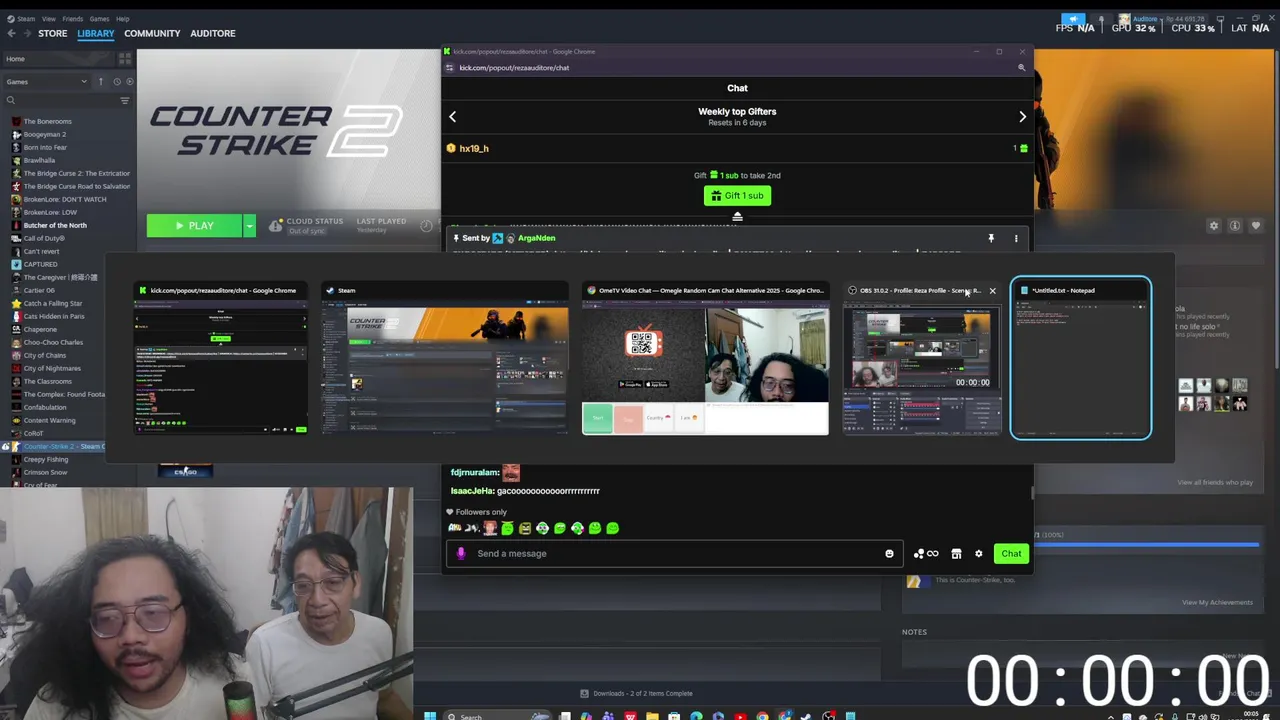The width and height of the screenshot is (1280, 720).
Task: Click fdjrnuralam username in chat
Action: tap(474, 472)
